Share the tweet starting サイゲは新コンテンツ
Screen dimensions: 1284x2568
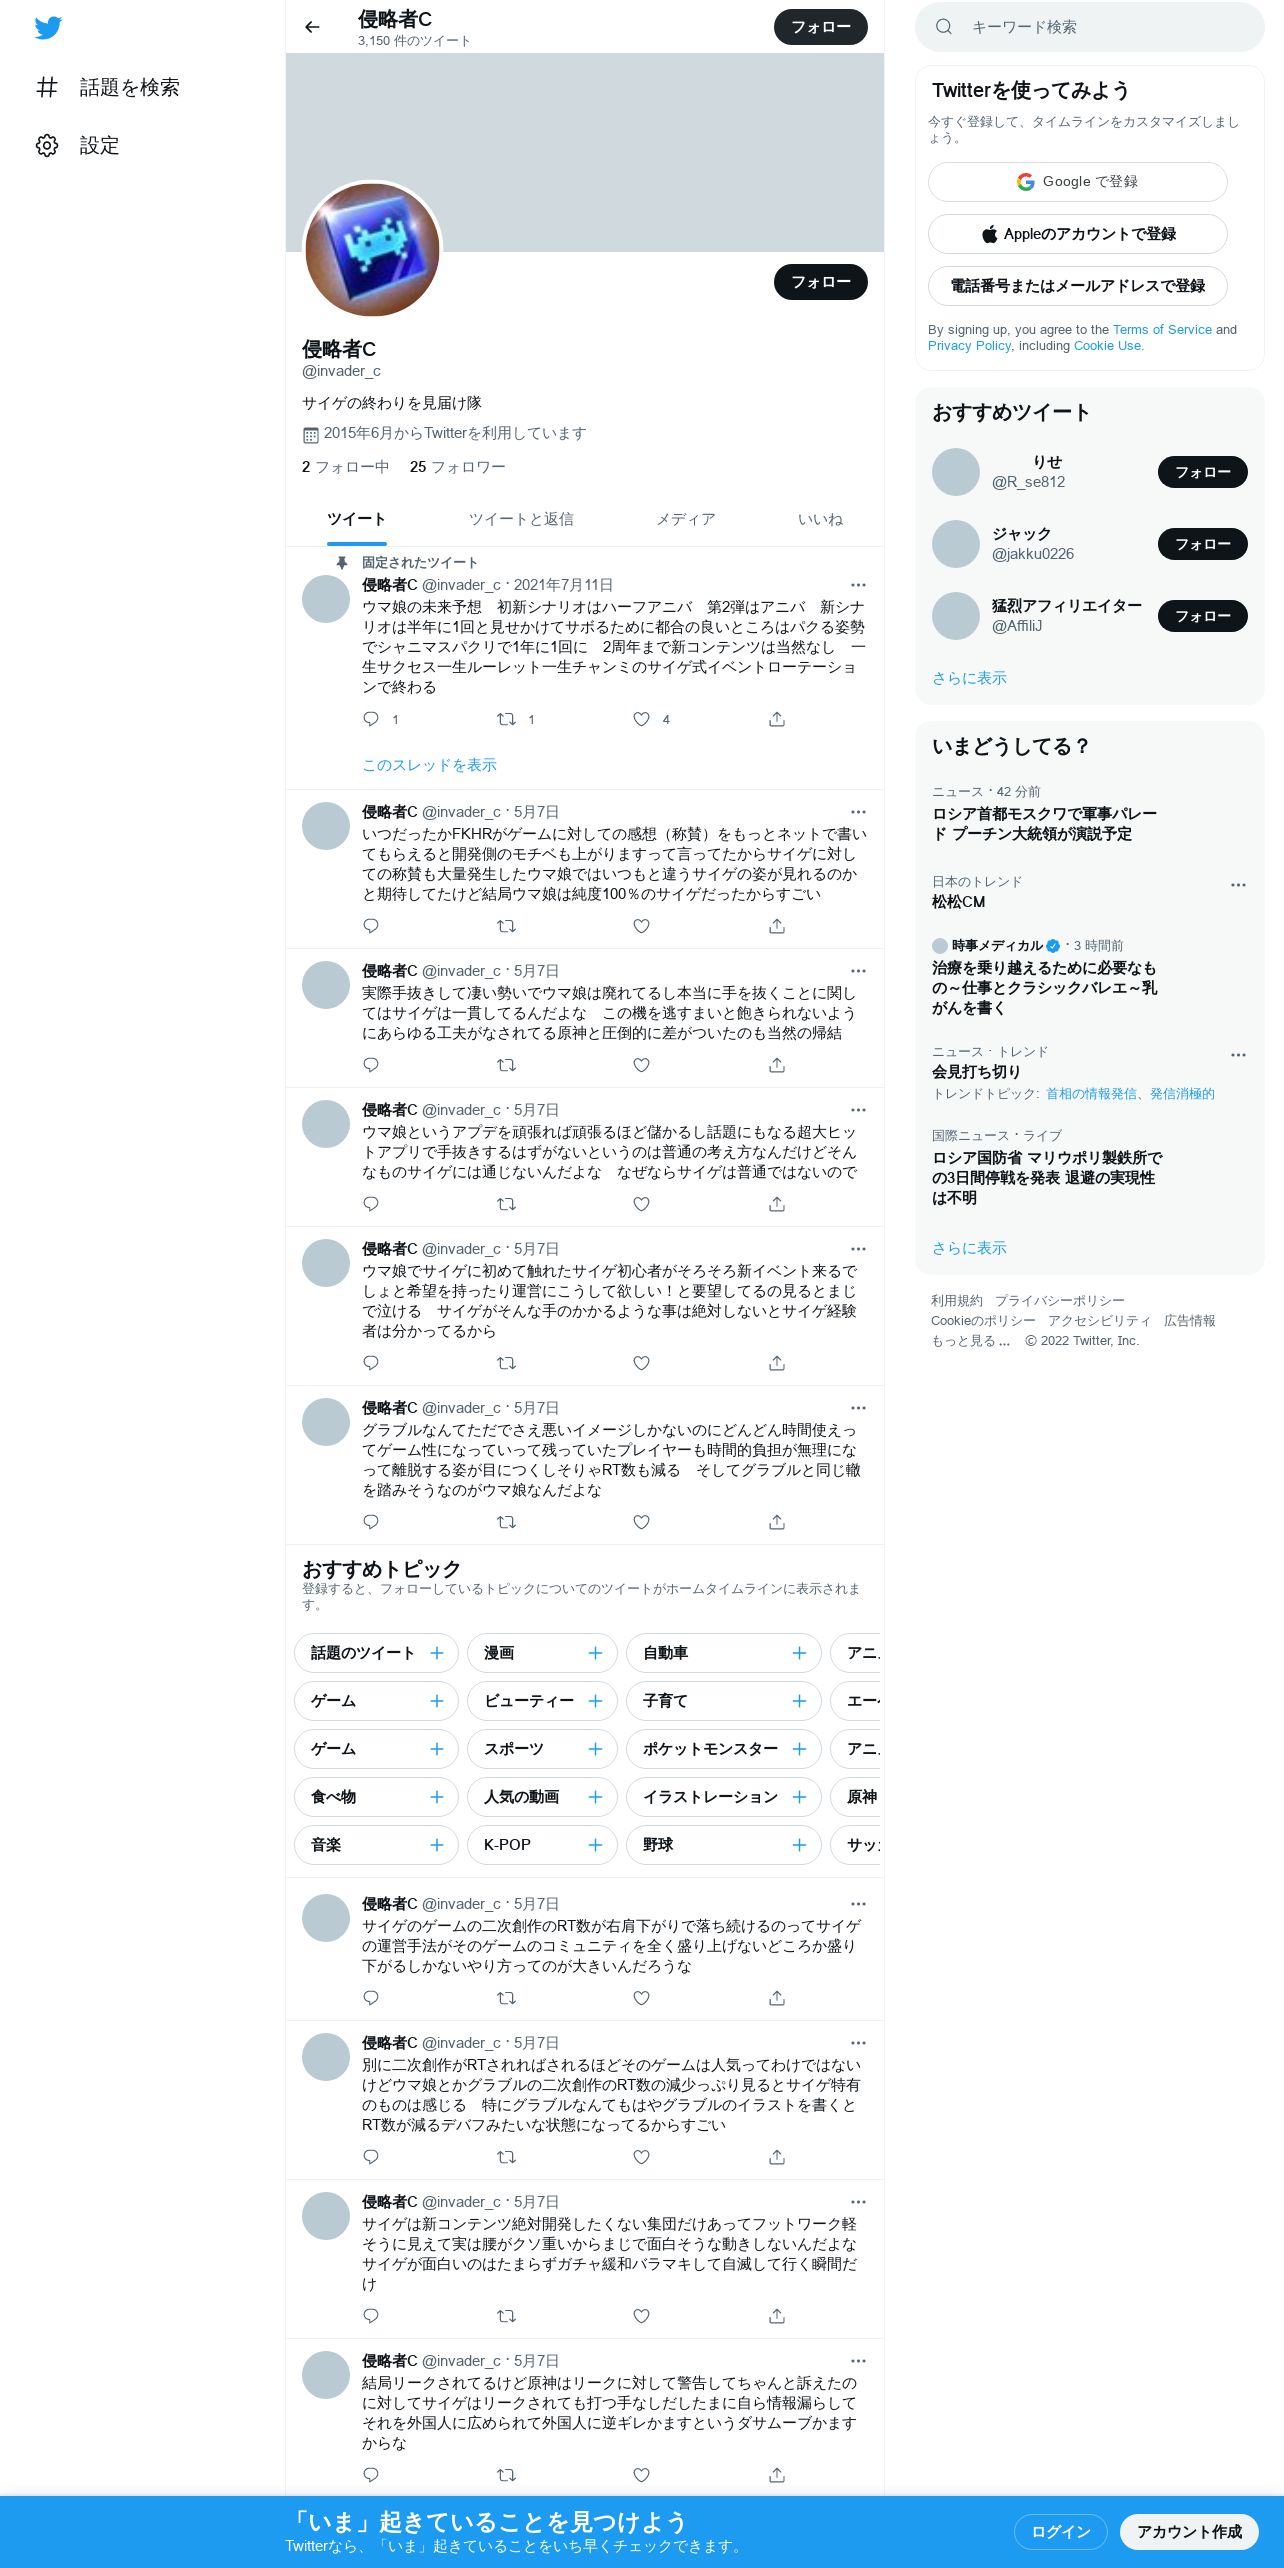pyautogui.click(x=777, y=2316)
